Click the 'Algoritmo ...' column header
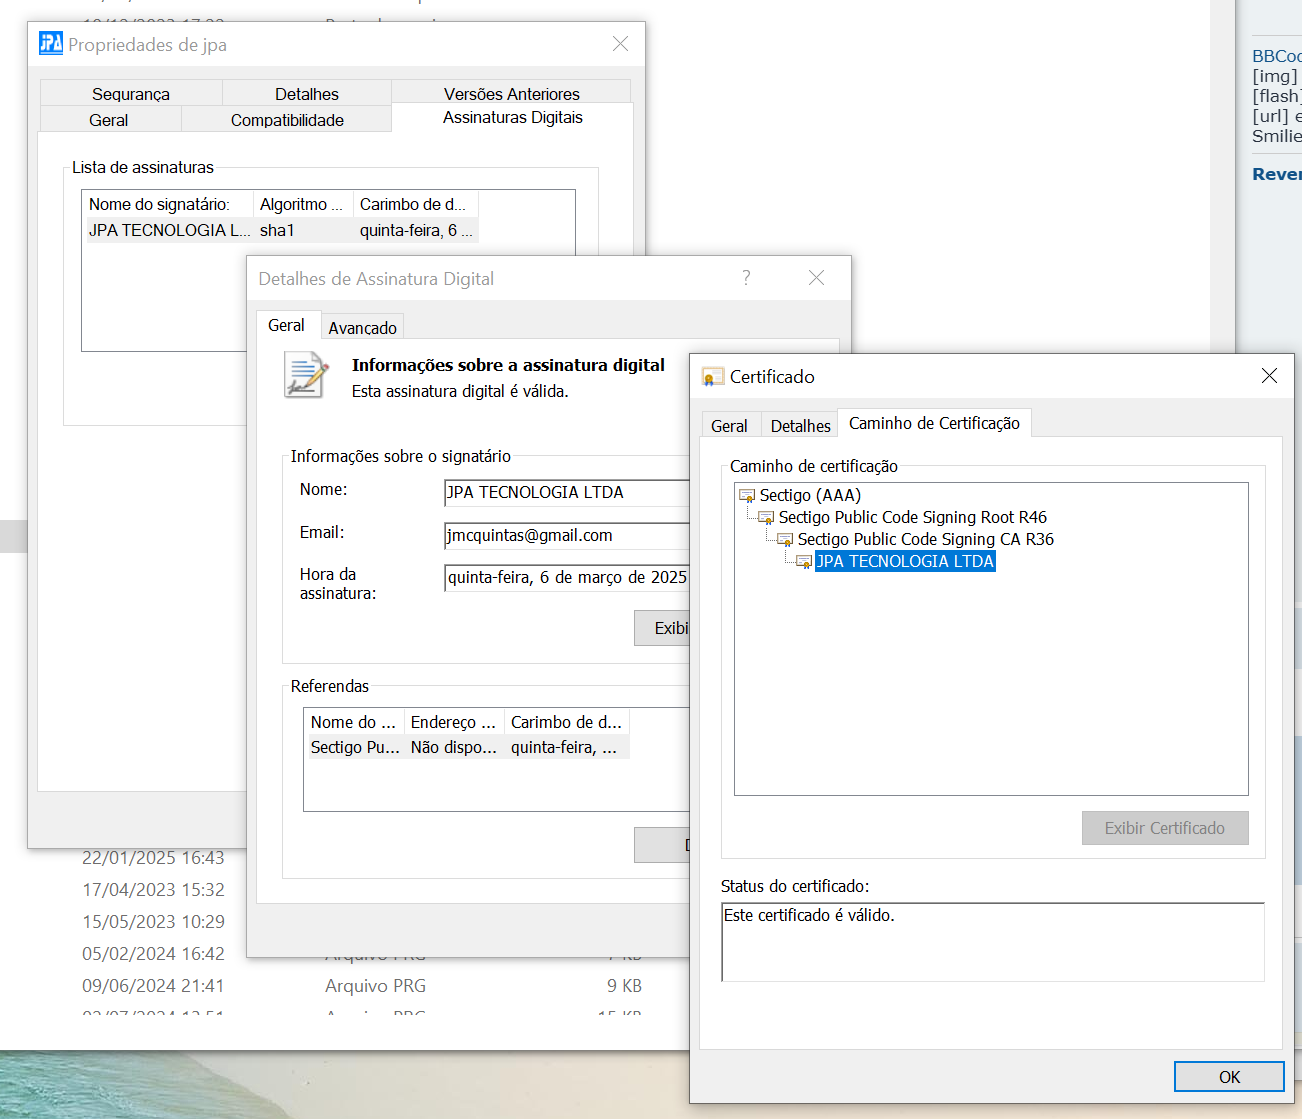Viewport: 1302px width, 1119px height. pyautogui.click(x=303, y=204)
